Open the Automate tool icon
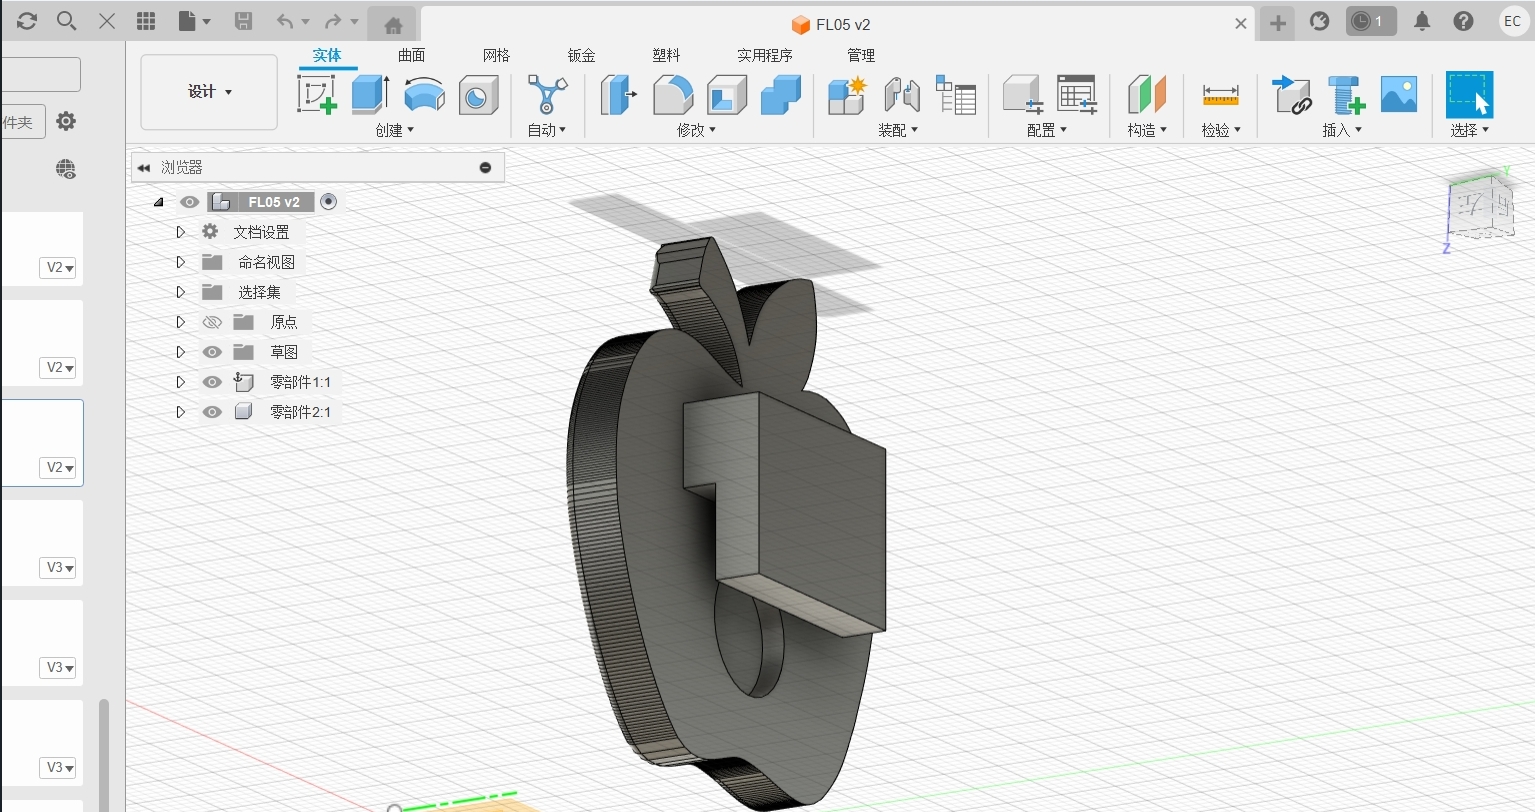The height and width of the screenshot is (812, 1535). [x=547, y=95]
